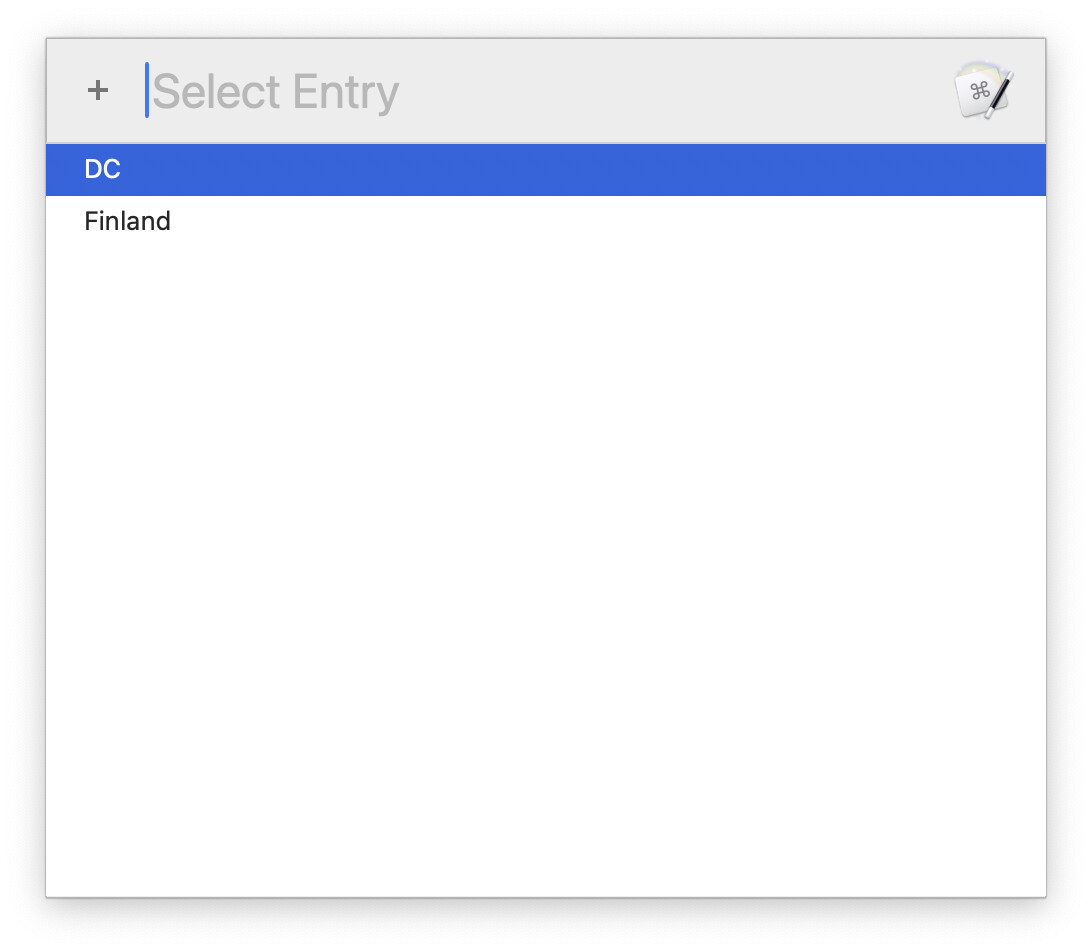Activate the Finland list item
This screenshot has width=1092, height=952.
pyautogui.click(x=546, y=221)
